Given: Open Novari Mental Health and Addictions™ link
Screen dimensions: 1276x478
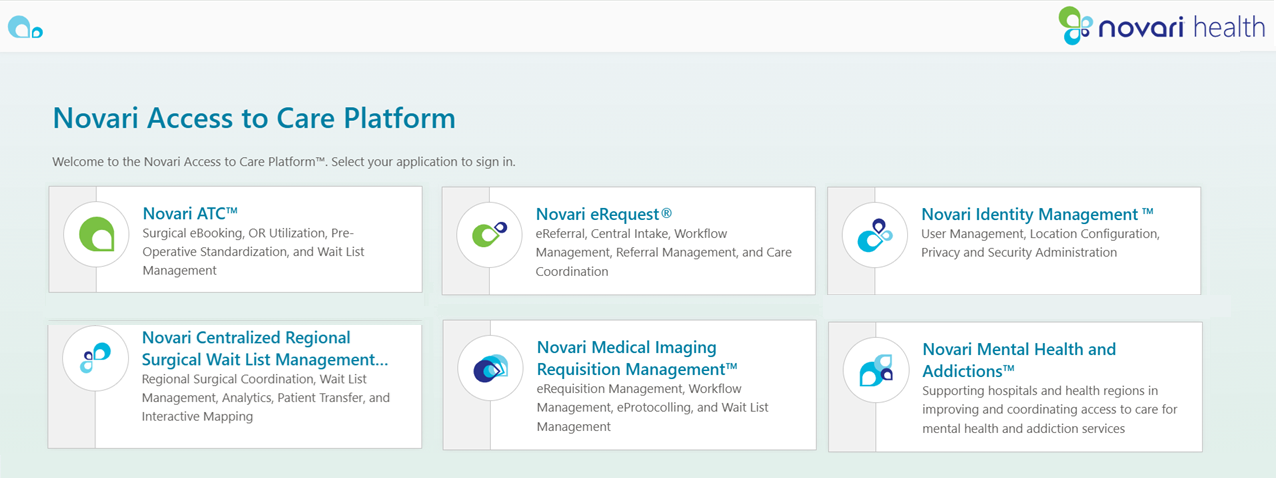Looking at the screenshot, I should pos(1018,360).
